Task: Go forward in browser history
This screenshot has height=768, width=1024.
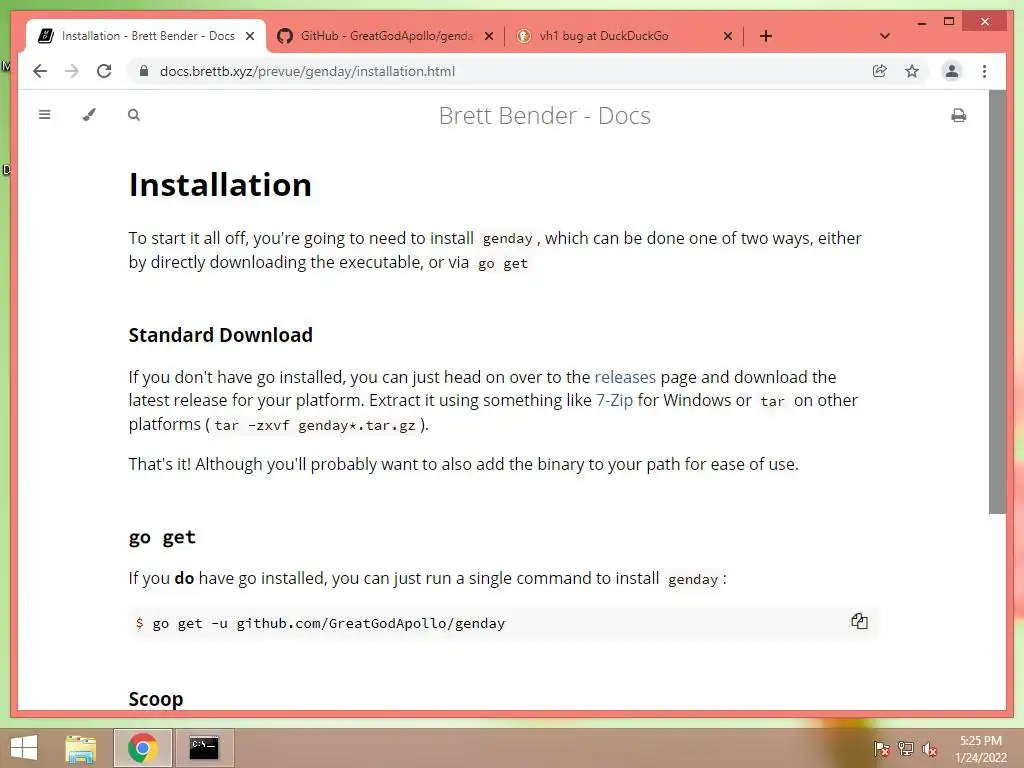Action: pyautogui.click(x=72, y=71)
